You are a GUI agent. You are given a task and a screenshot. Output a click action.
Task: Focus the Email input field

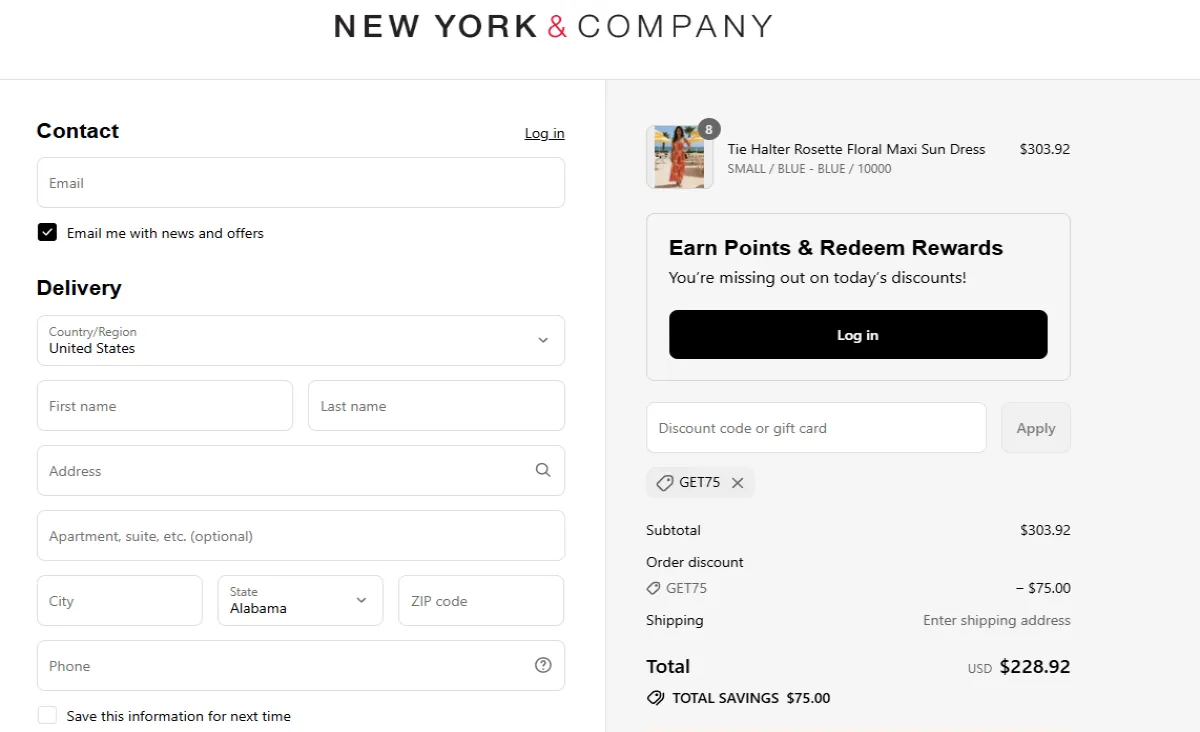pyautogui.click(x=301, y=183)
